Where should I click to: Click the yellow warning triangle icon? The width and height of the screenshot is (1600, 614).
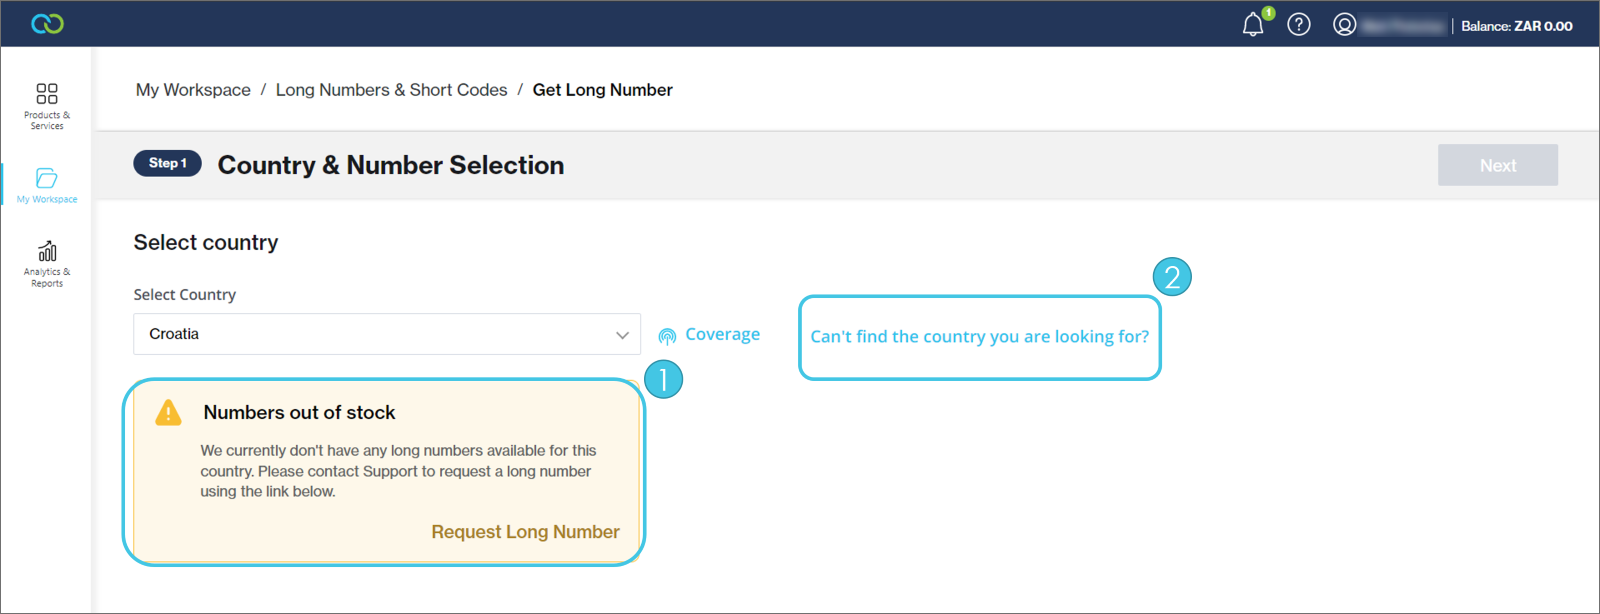[169, 413]
